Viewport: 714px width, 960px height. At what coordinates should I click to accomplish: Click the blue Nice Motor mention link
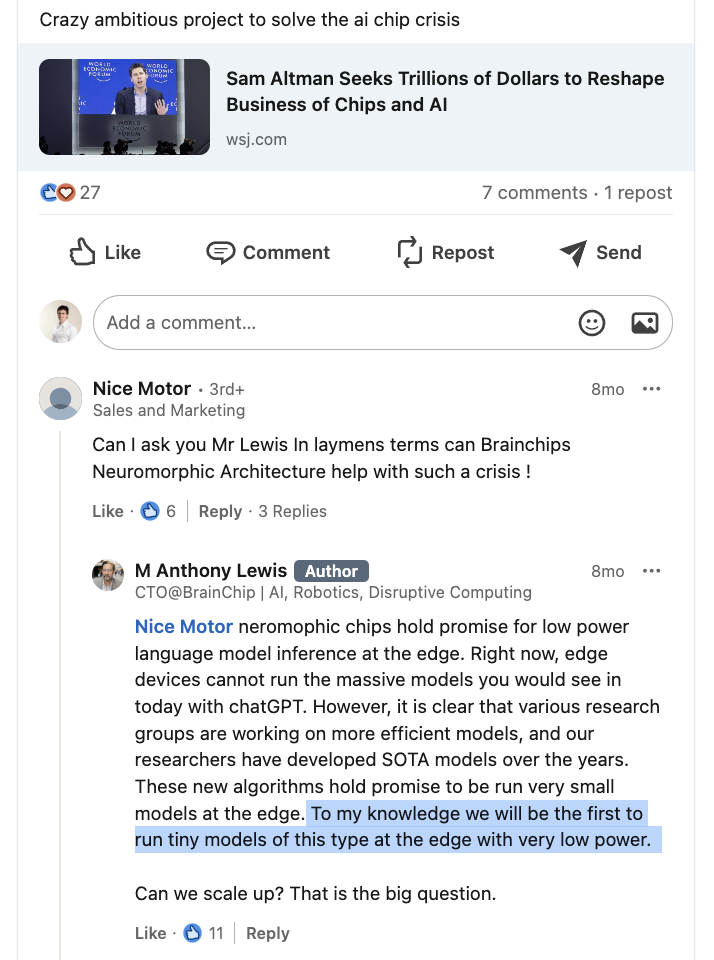point(184,627)
